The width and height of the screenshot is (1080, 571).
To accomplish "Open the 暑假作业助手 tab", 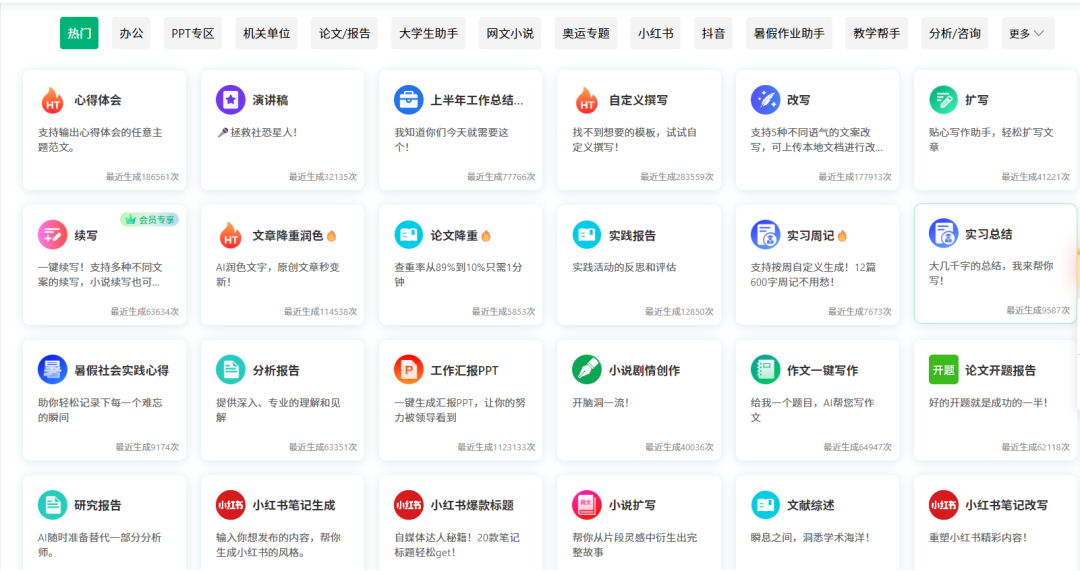I will pos(789,33).
